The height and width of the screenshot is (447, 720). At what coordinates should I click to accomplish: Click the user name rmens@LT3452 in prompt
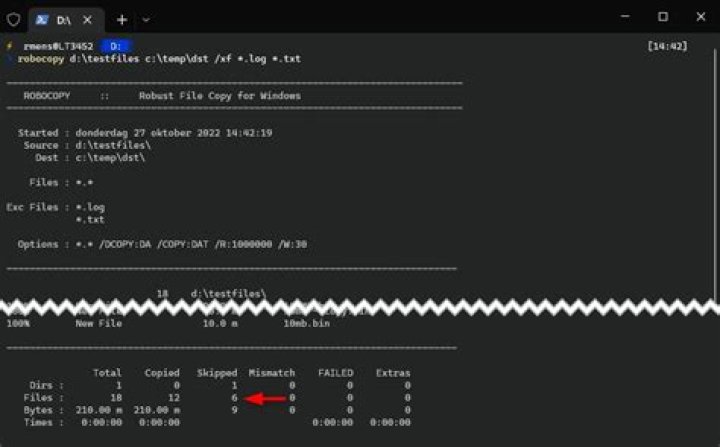pyautogui.click(x=58, y=46)
